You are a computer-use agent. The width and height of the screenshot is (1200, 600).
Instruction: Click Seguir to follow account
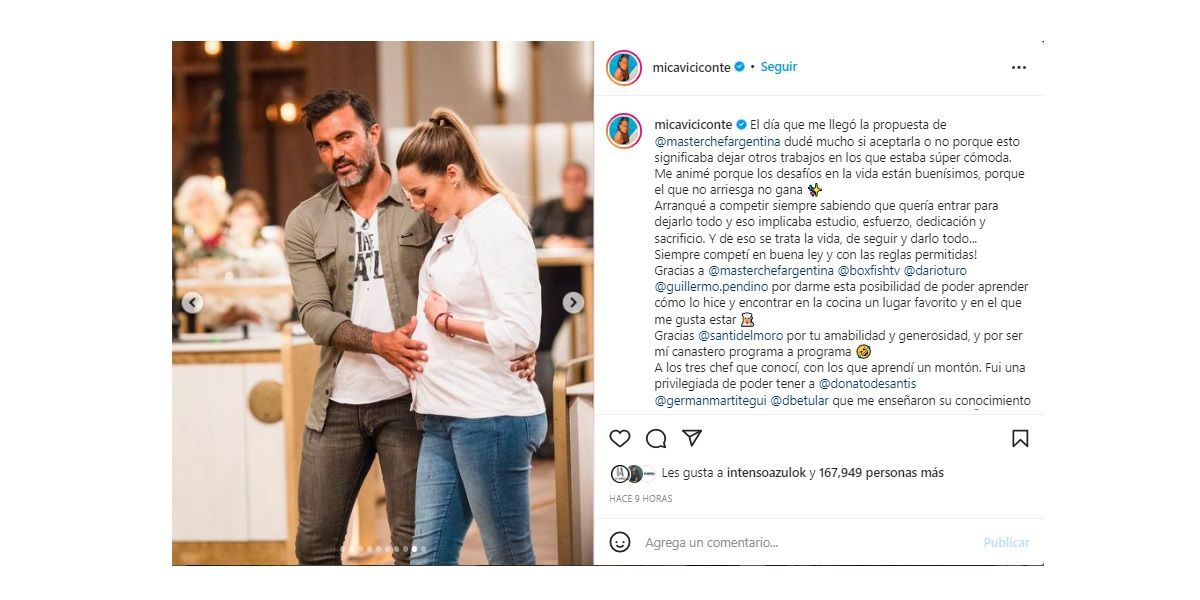point(779,67)
